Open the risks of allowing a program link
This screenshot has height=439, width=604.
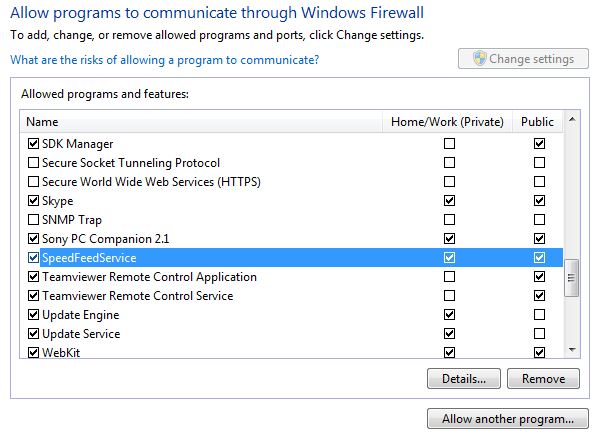tap(164, 60)
